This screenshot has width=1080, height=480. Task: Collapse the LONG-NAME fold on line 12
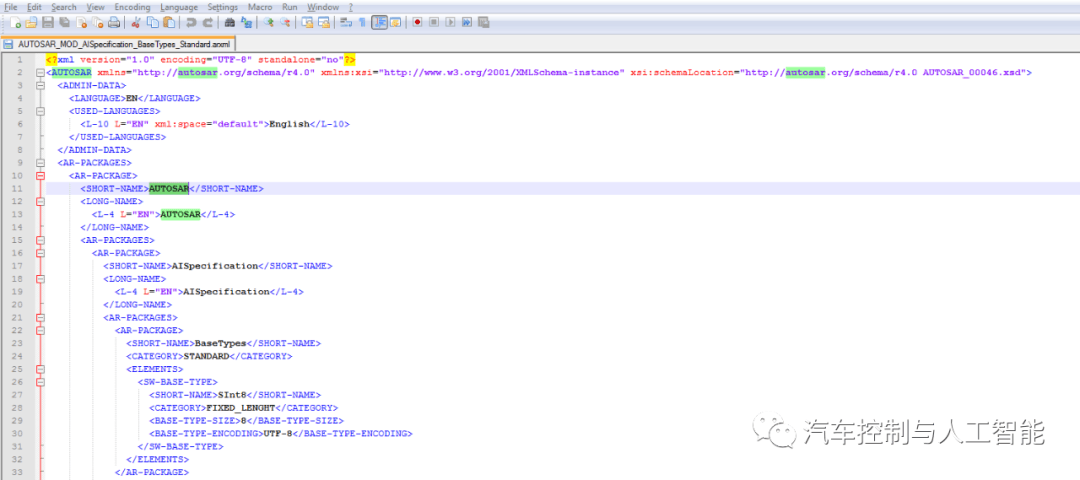(41, 202)
